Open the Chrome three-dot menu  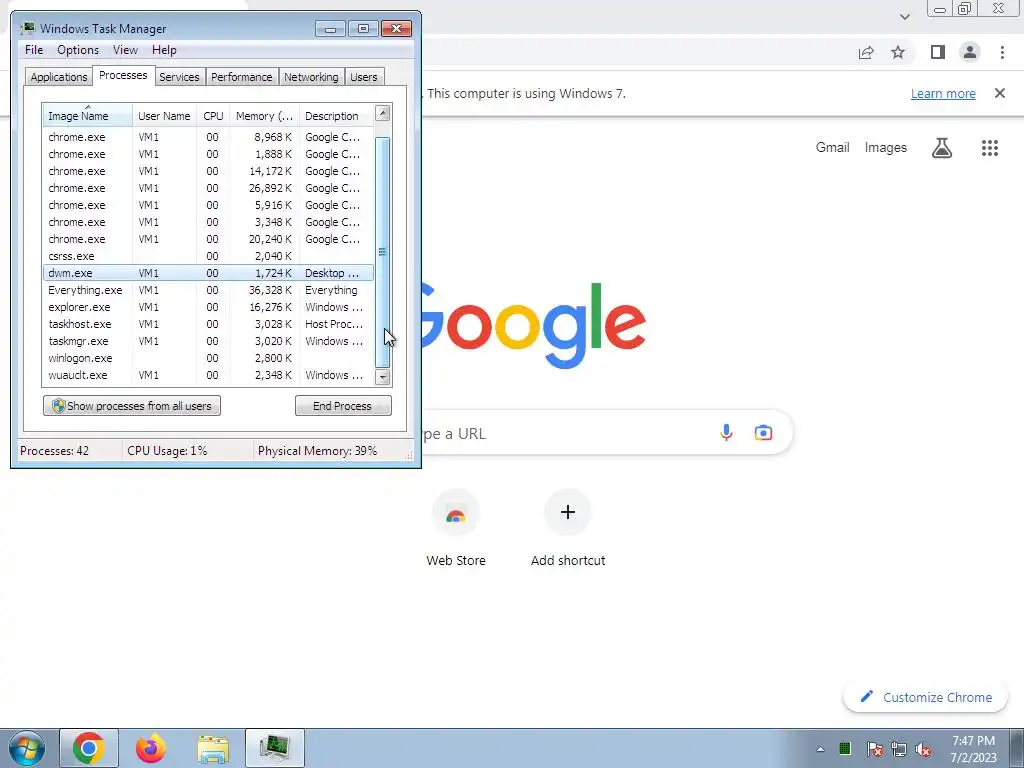point(1002,52)
